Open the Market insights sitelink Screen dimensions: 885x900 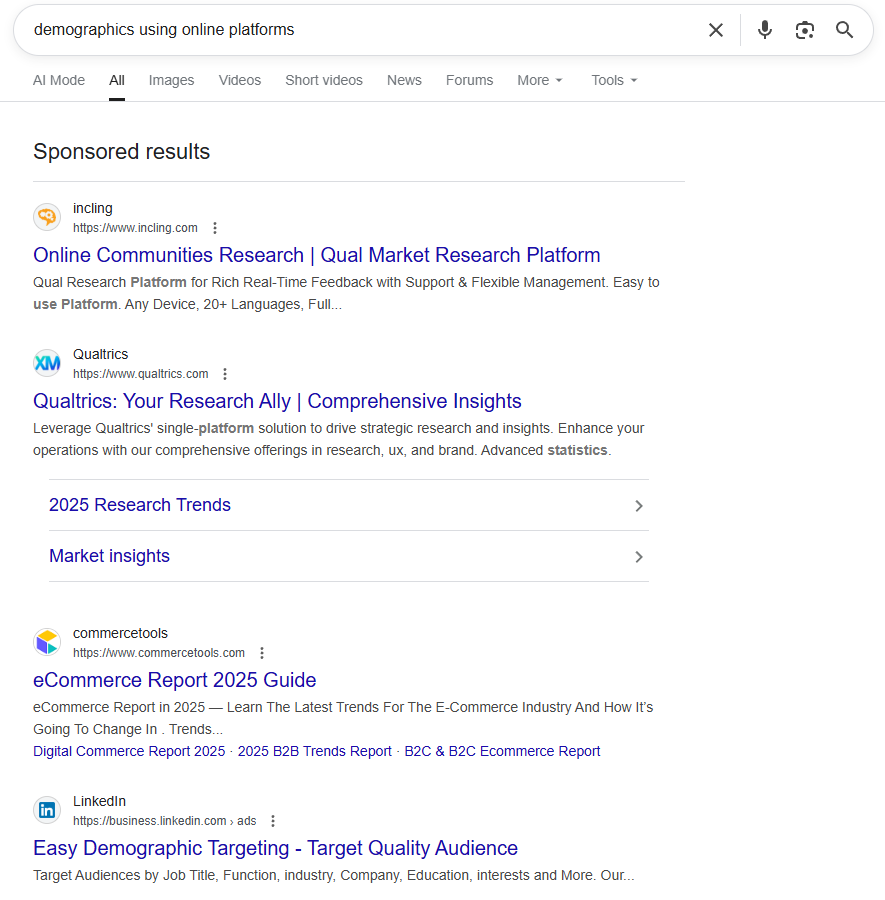110,556
